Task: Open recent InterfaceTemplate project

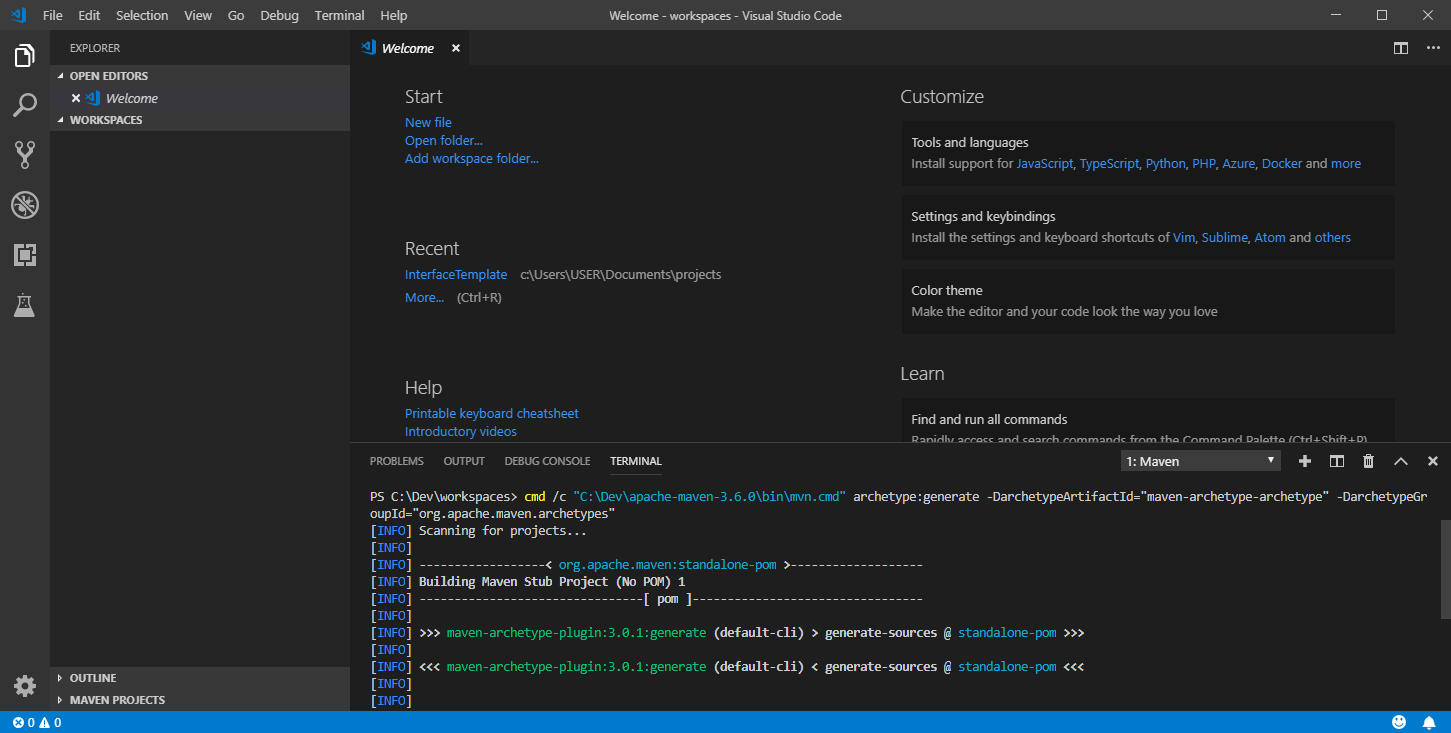Action: 456,274
